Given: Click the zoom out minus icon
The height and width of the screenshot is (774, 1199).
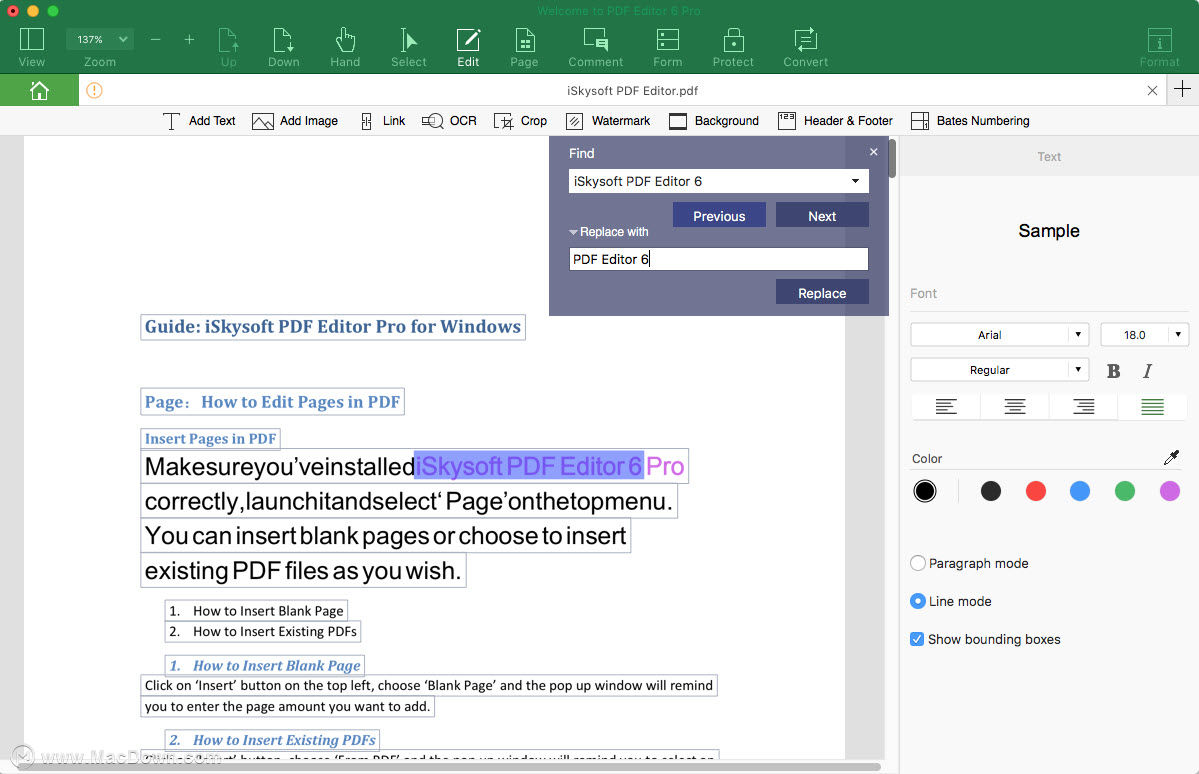Looking at the screenshot, I should [x=155, y=39].
